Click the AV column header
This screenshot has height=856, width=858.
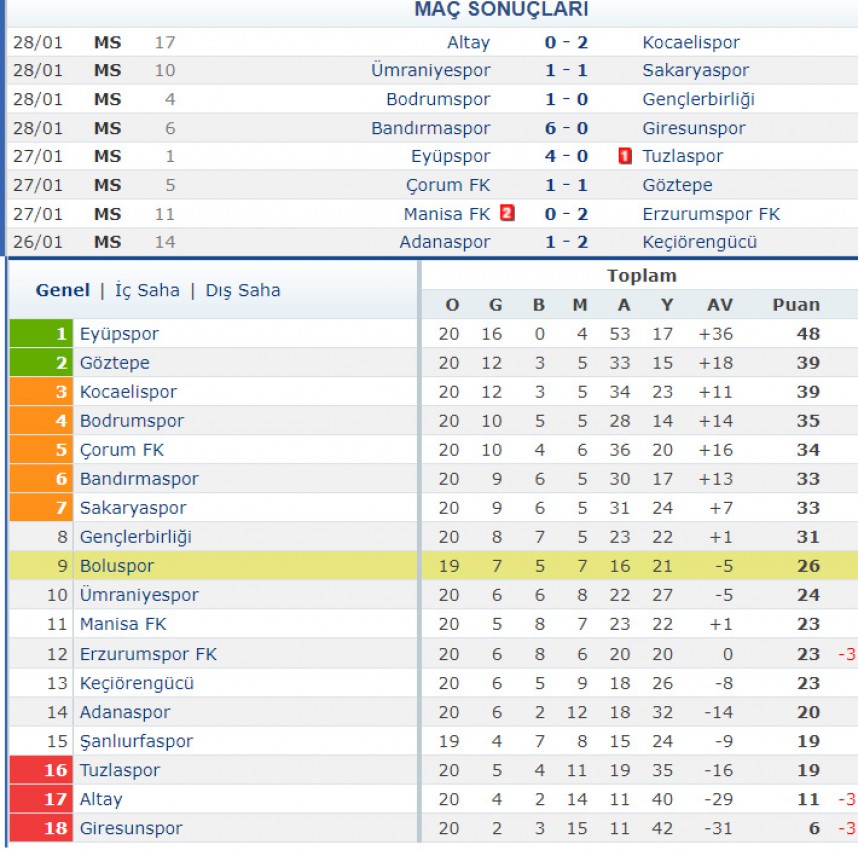pyautogui.click(x=720, y=305)
